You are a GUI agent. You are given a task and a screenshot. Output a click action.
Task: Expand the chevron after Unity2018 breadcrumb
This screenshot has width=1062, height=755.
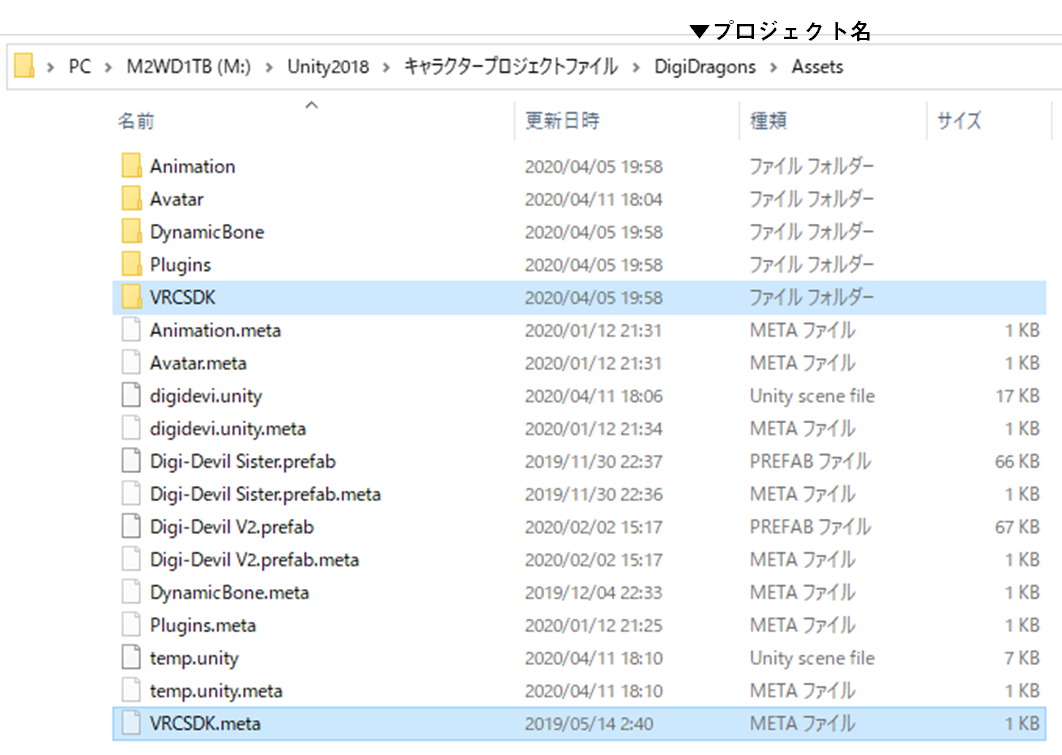pyautogui.click(x=386, y=67)
